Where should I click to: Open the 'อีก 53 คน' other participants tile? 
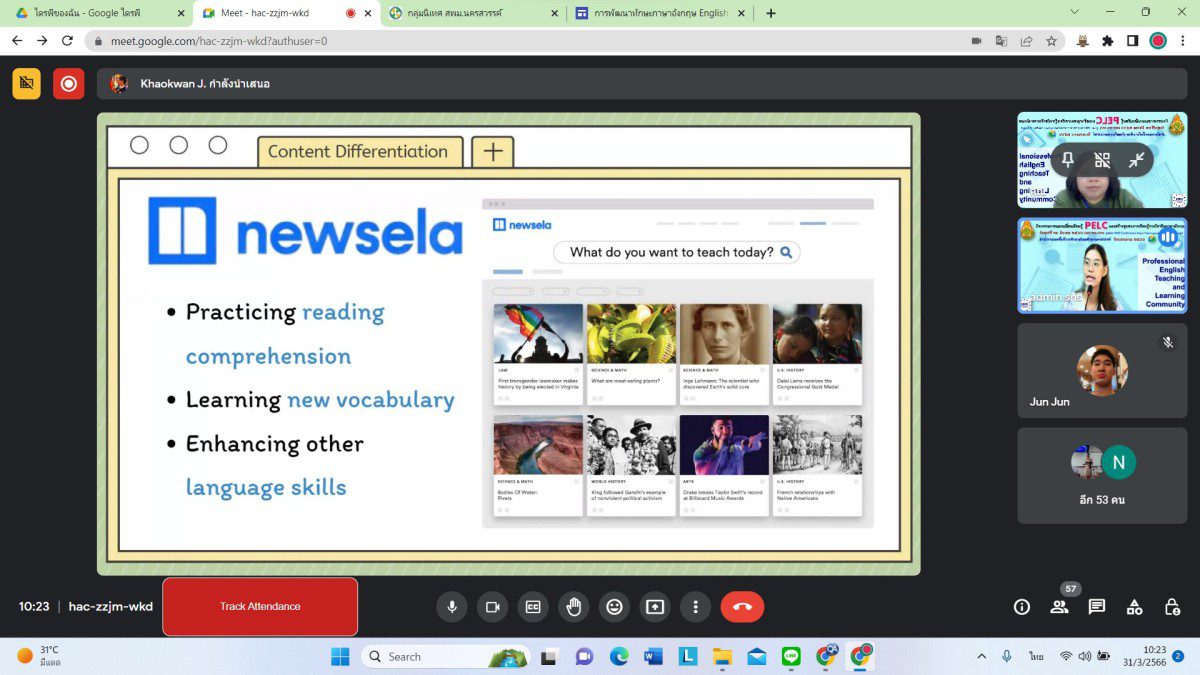point(1102,476)
